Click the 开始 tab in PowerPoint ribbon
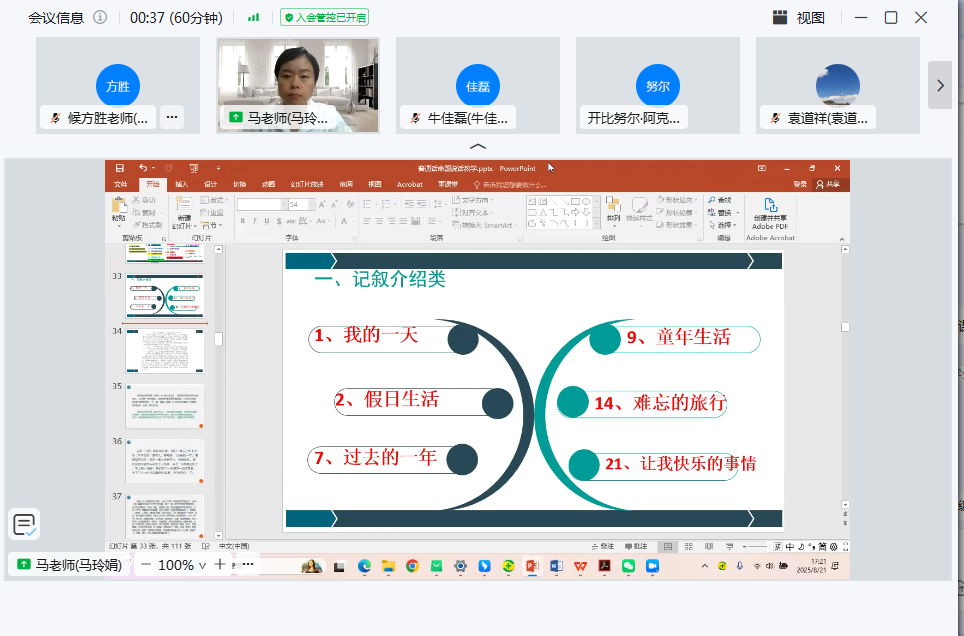The image size is (964, 636). (x=152, y=184)
